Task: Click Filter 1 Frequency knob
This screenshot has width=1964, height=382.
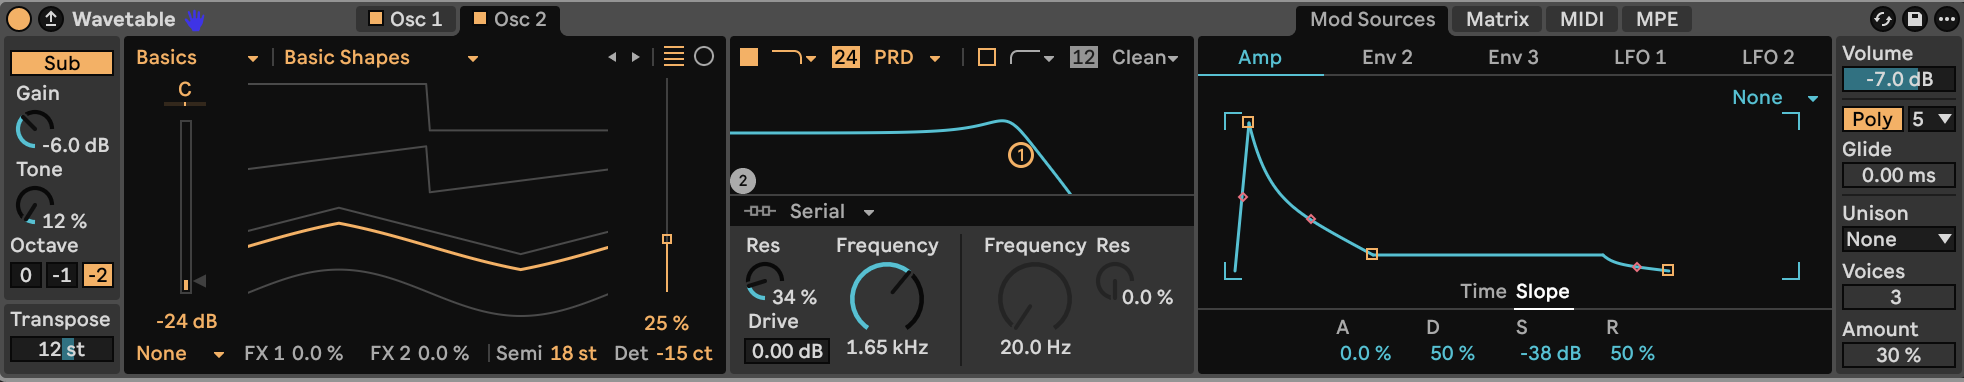Action: pyautogui.click(x=886, y=298)
